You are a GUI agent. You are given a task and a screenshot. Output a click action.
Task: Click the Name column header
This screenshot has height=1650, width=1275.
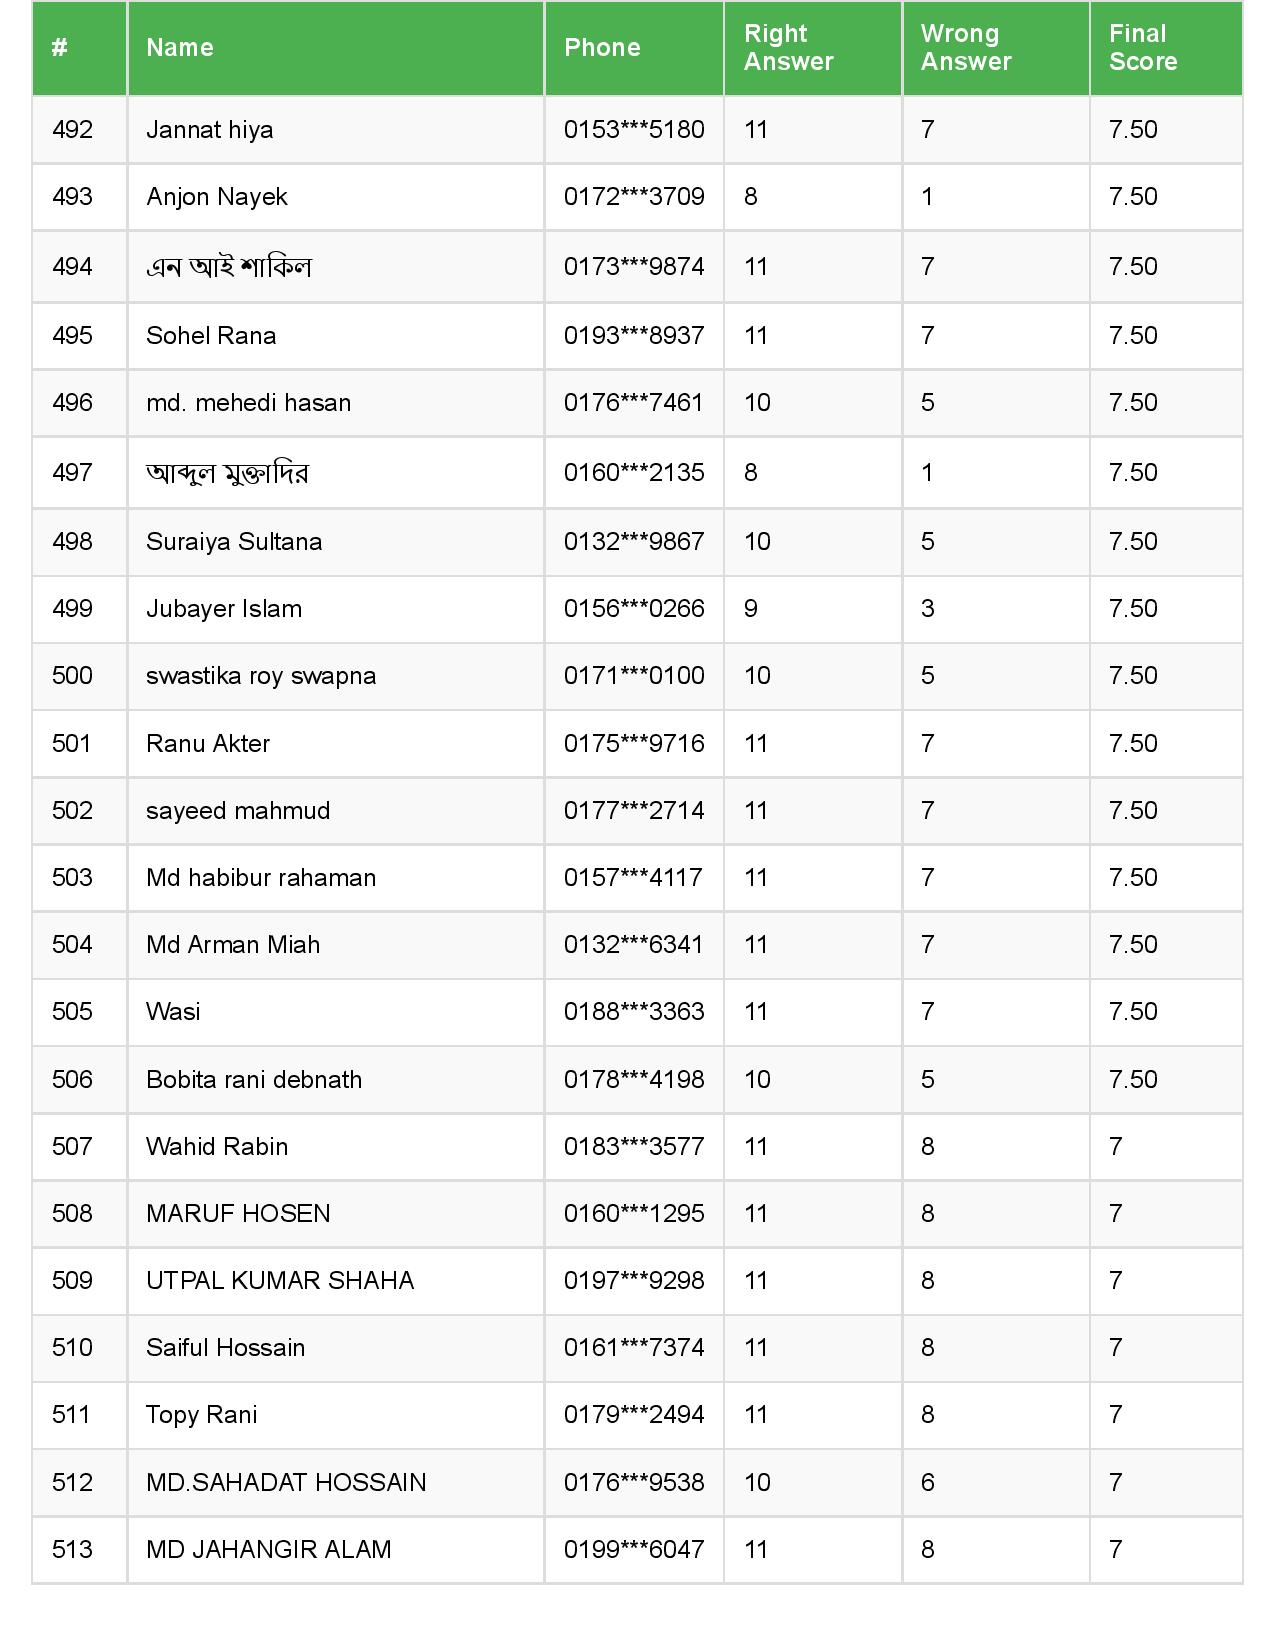180,48
